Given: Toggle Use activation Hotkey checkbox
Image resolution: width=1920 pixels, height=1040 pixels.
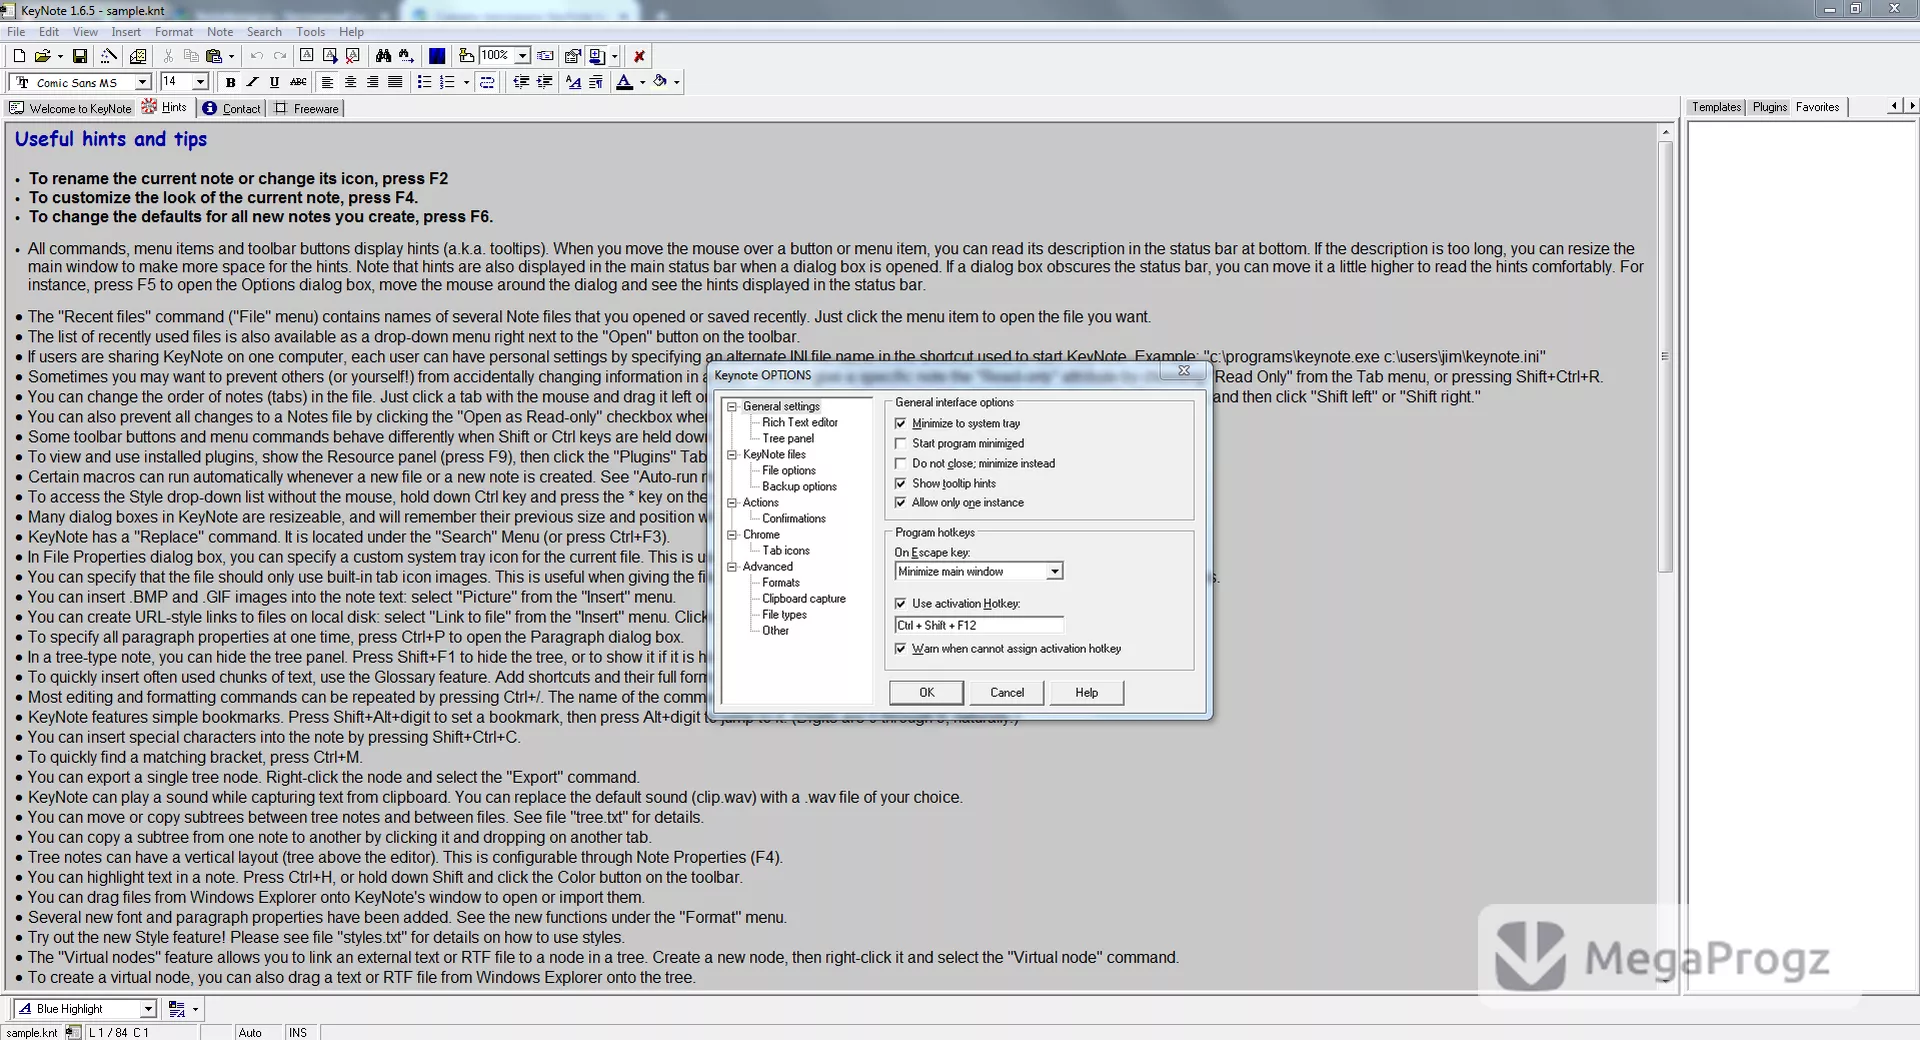Looking at the screenshot, I should [x=900, y=604].
